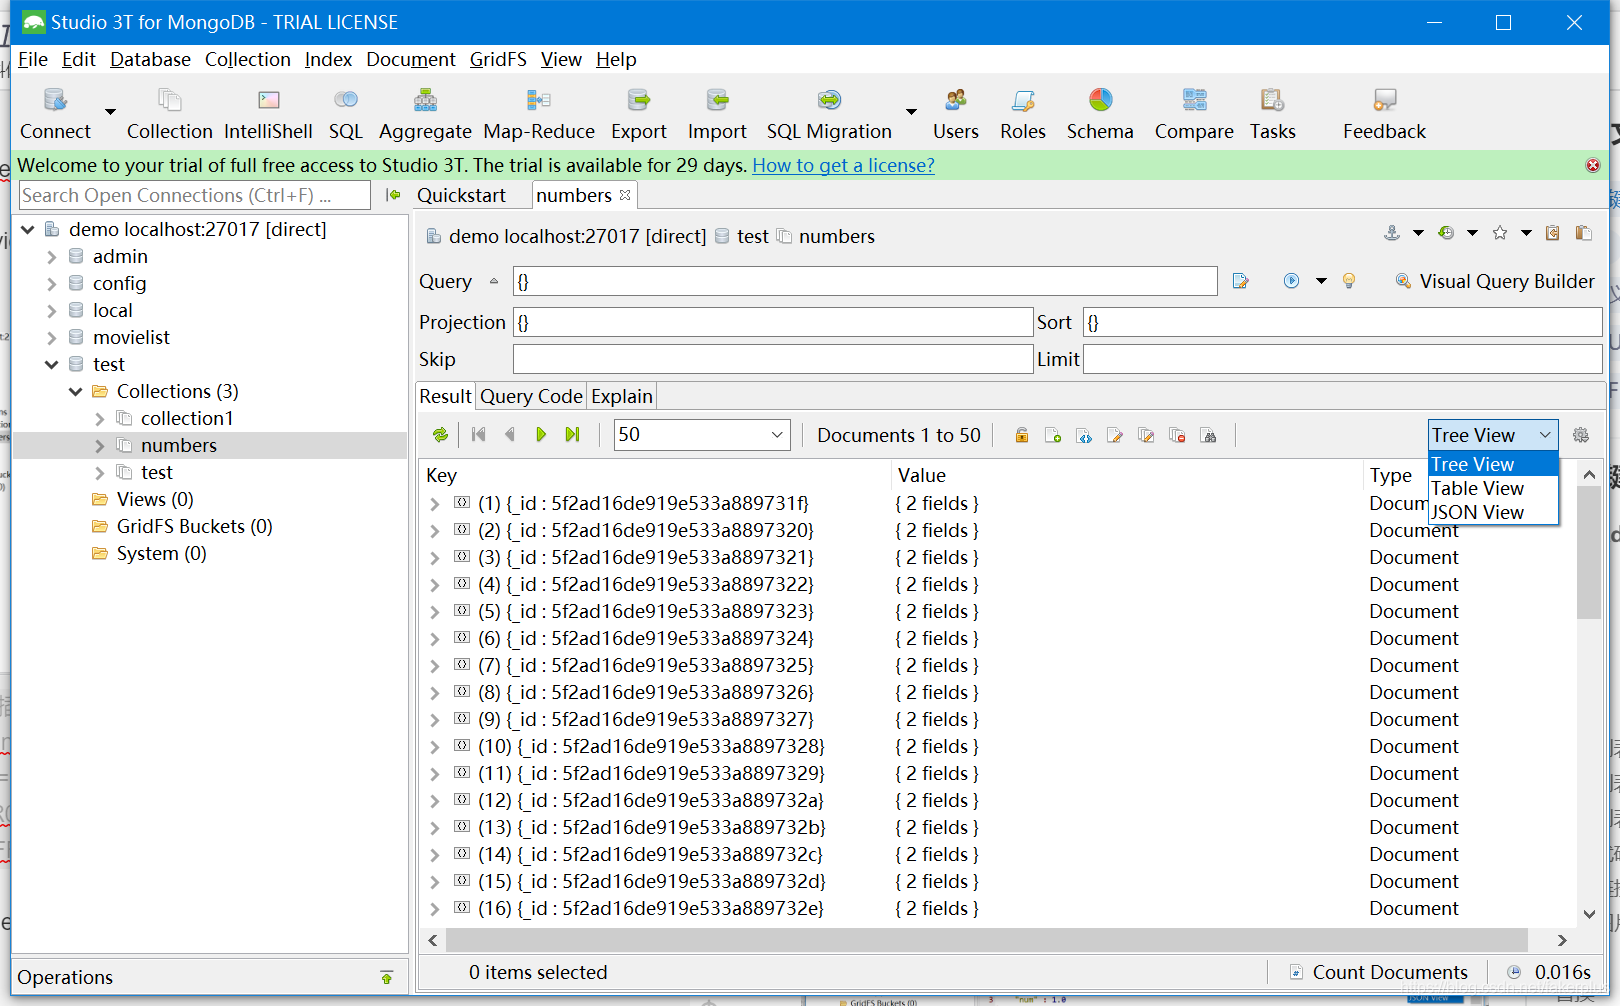Open the Feedback dialog
Image resolution: width=1620 pixels, height=1006 pixels.
[x=1384, y=114]
